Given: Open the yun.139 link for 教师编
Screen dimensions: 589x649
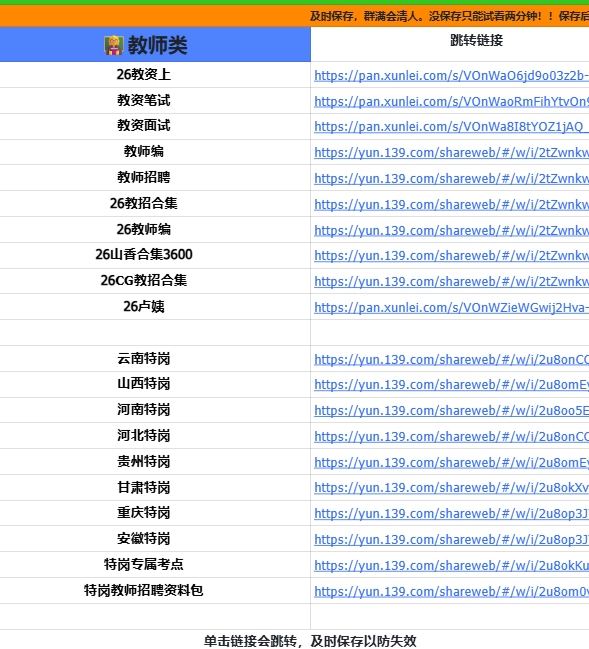Looking at the screenshot, I should click(451, 153).
